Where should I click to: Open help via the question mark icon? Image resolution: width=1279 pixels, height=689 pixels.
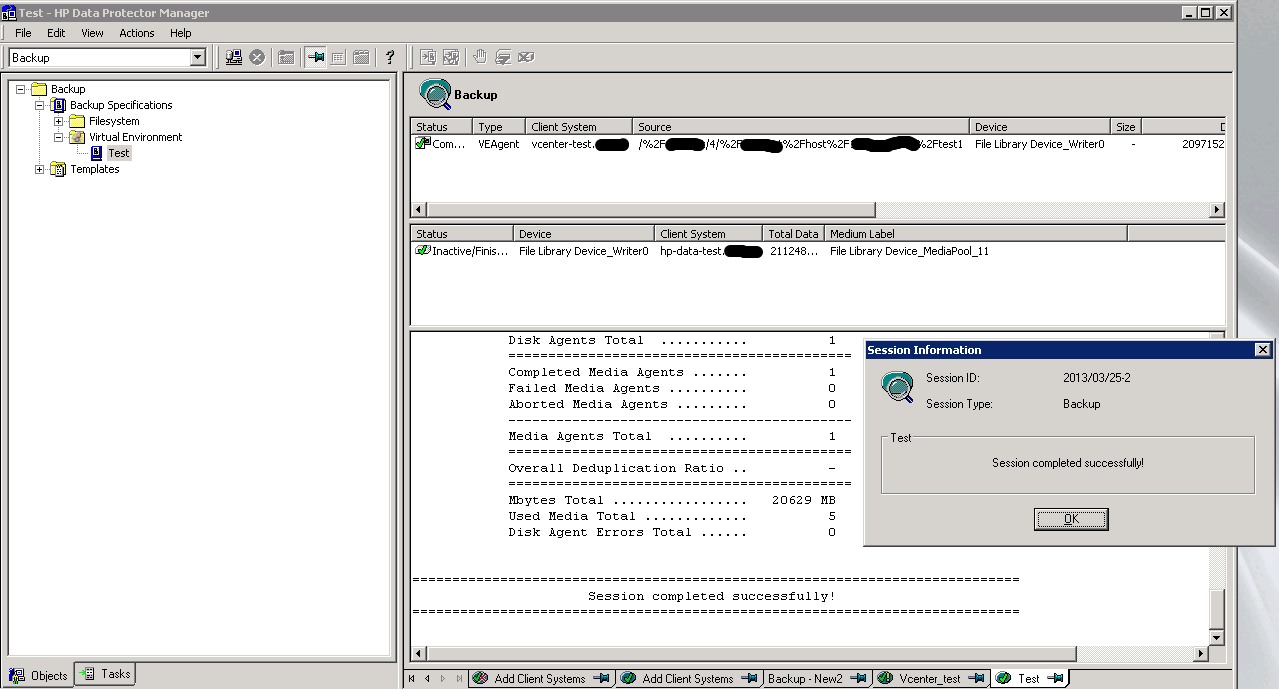(x=390, y=57)
